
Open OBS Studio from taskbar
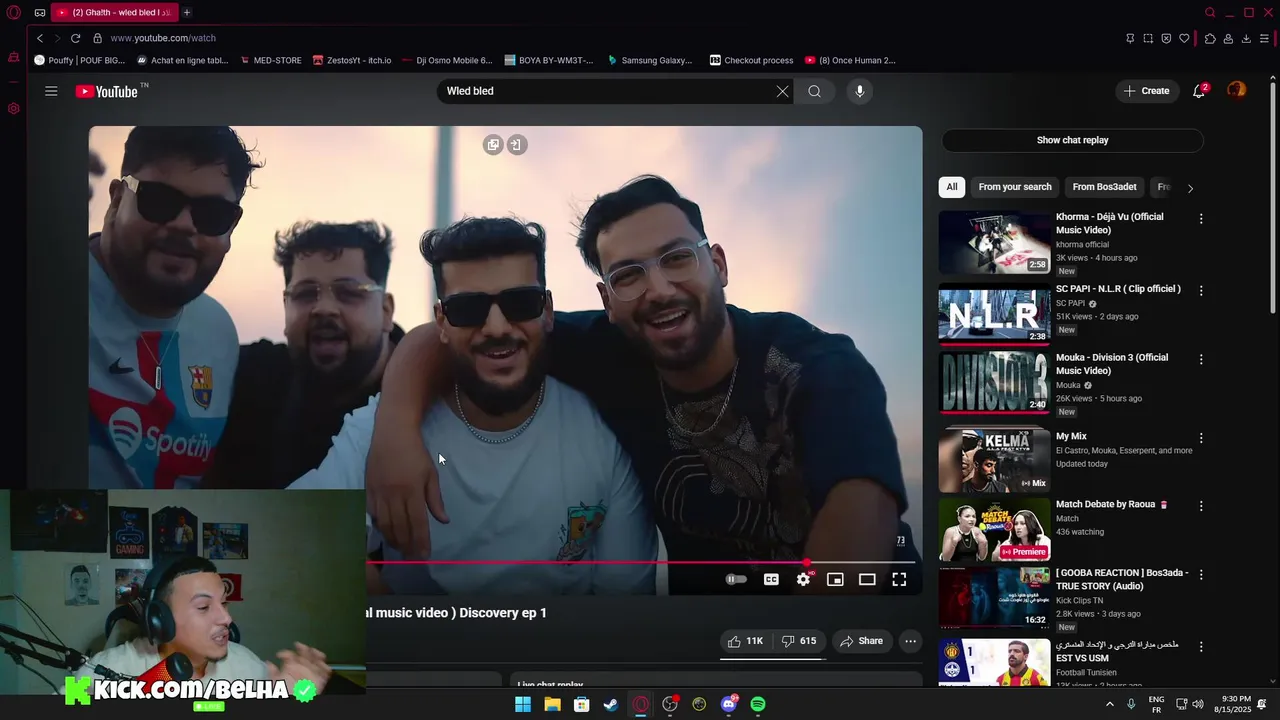tap(670, 704)
